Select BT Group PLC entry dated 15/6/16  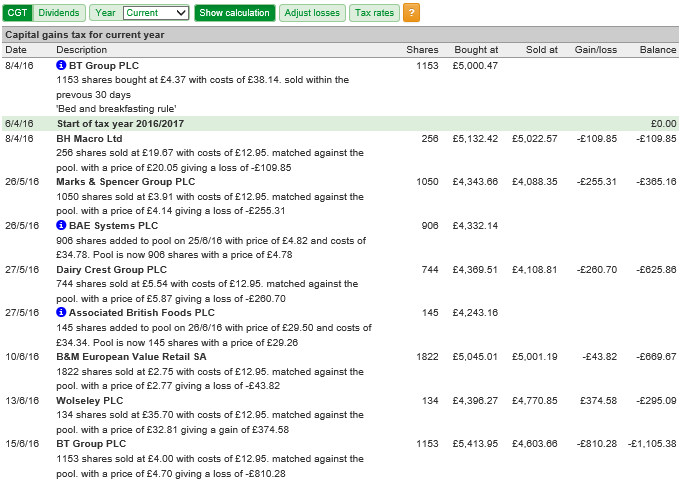91,444
